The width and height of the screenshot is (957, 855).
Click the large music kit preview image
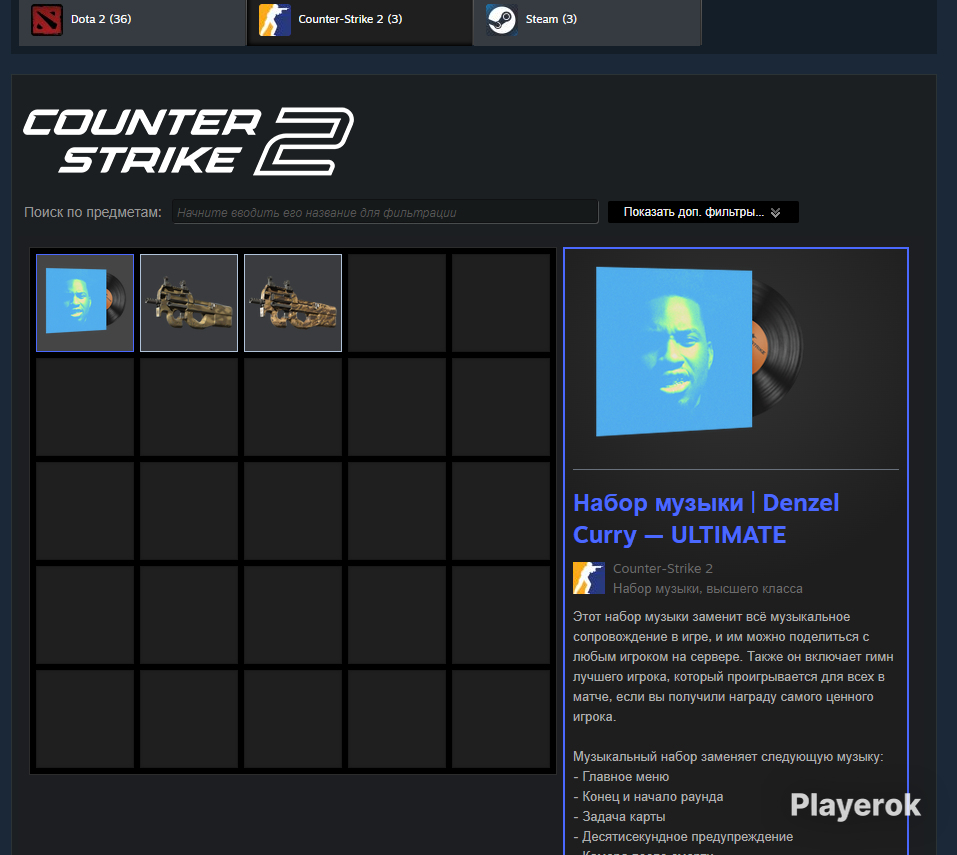coord(699,352)
